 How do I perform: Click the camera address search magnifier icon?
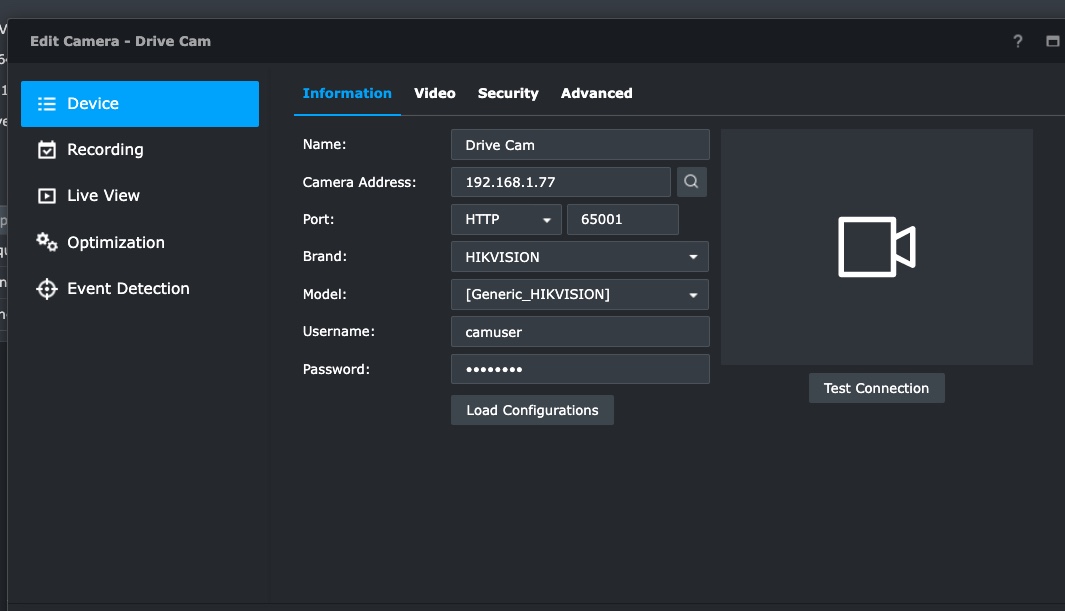click(692, 182)
